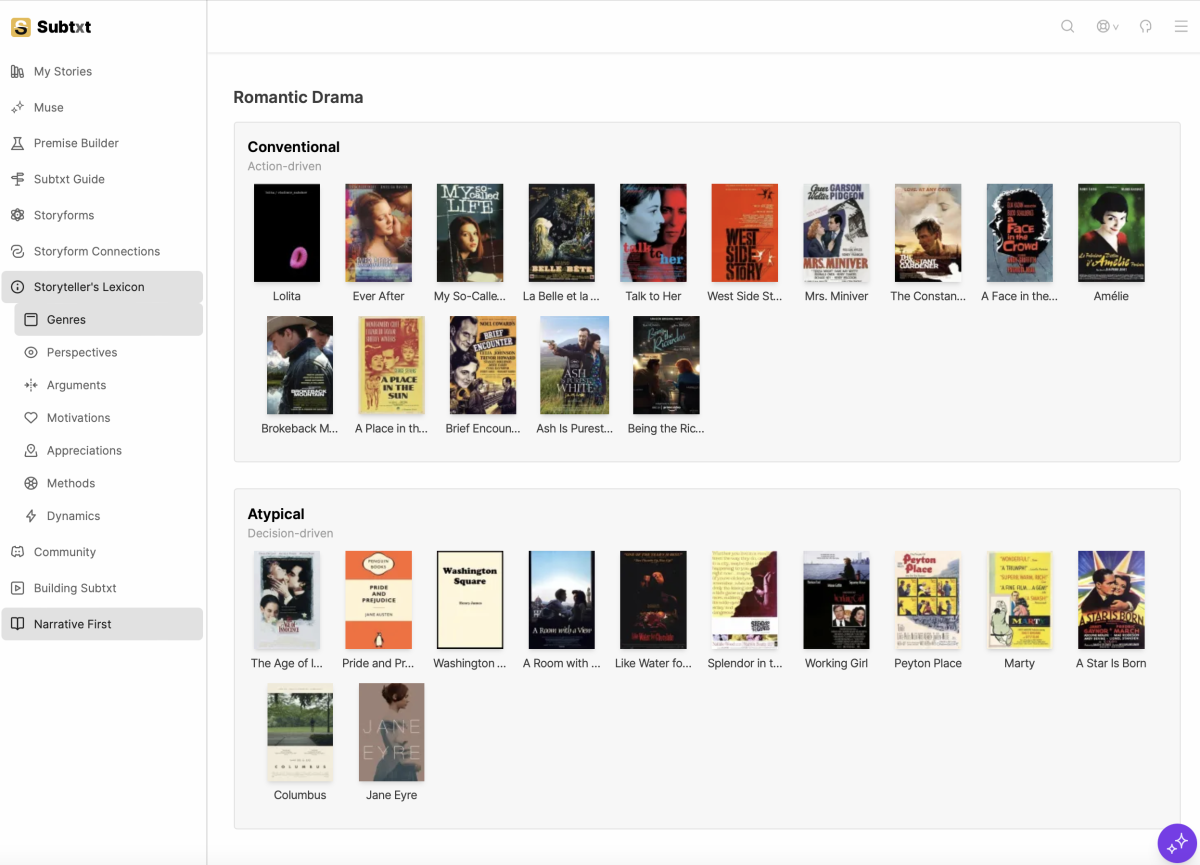
Task: Open My Stories in sidebar
Action: pos(102,71)
